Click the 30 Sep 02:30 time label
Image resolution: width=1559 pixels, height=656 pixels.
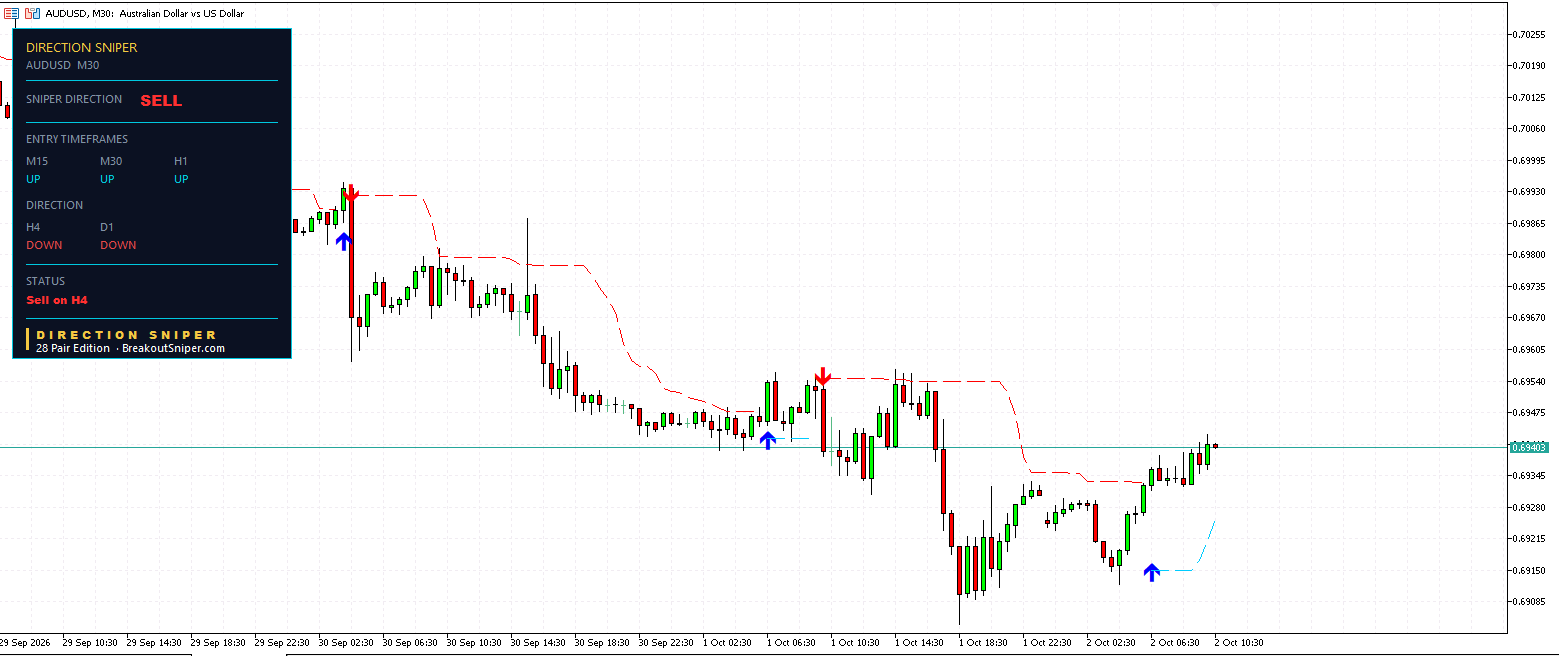point(345,643)
